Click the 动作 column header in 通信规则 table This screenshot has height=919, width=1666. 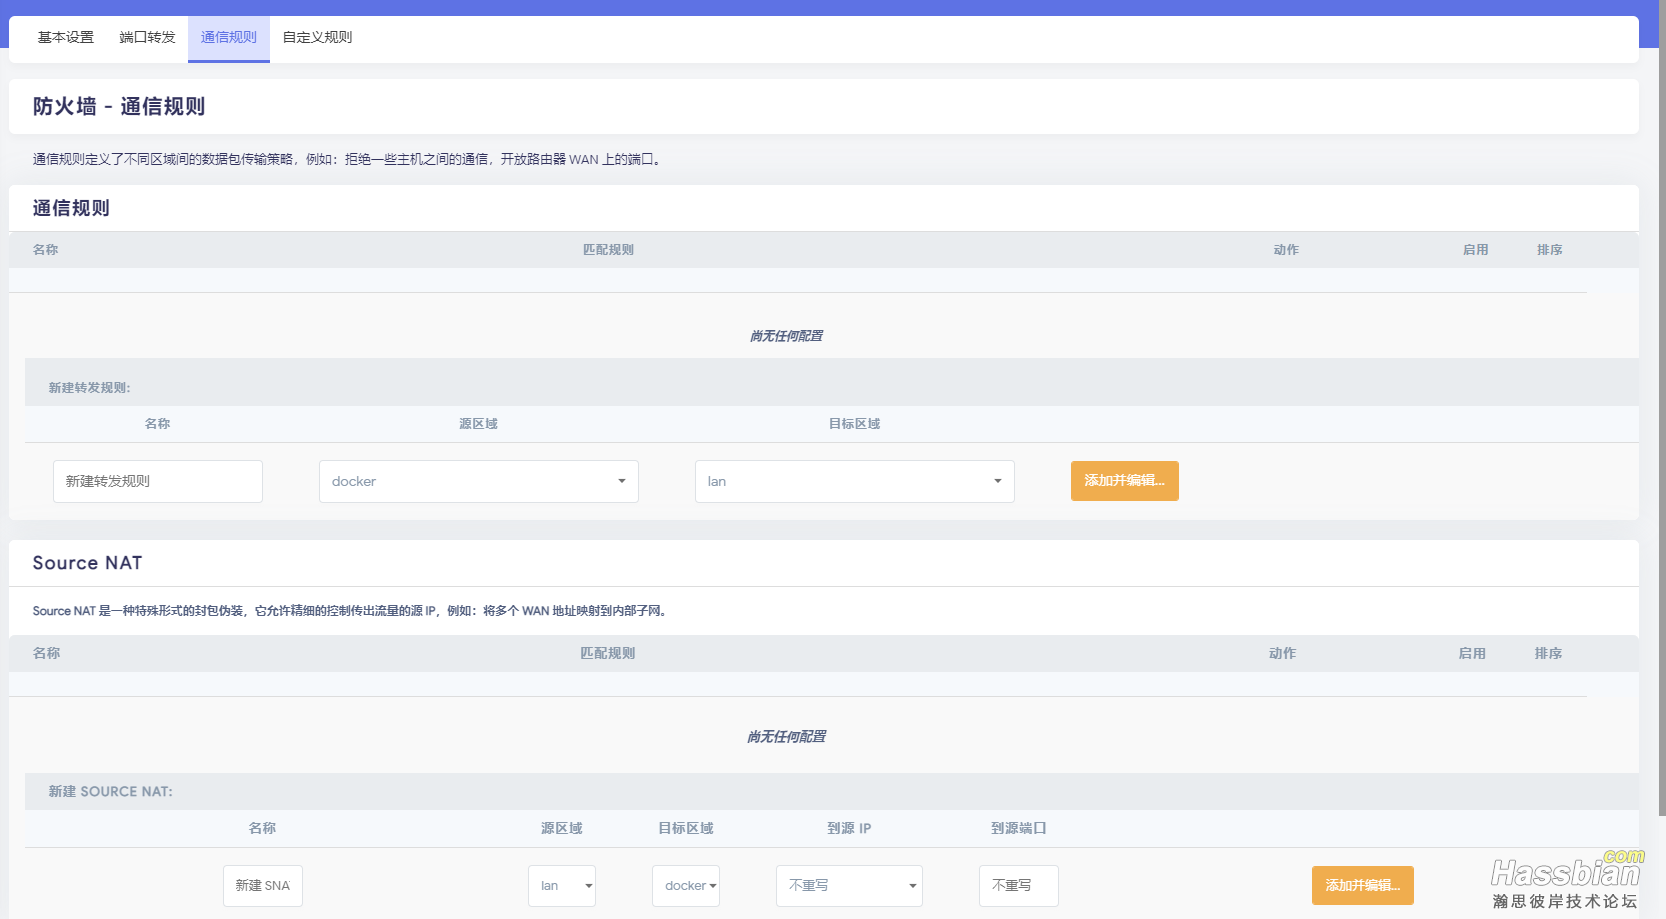1286,250
